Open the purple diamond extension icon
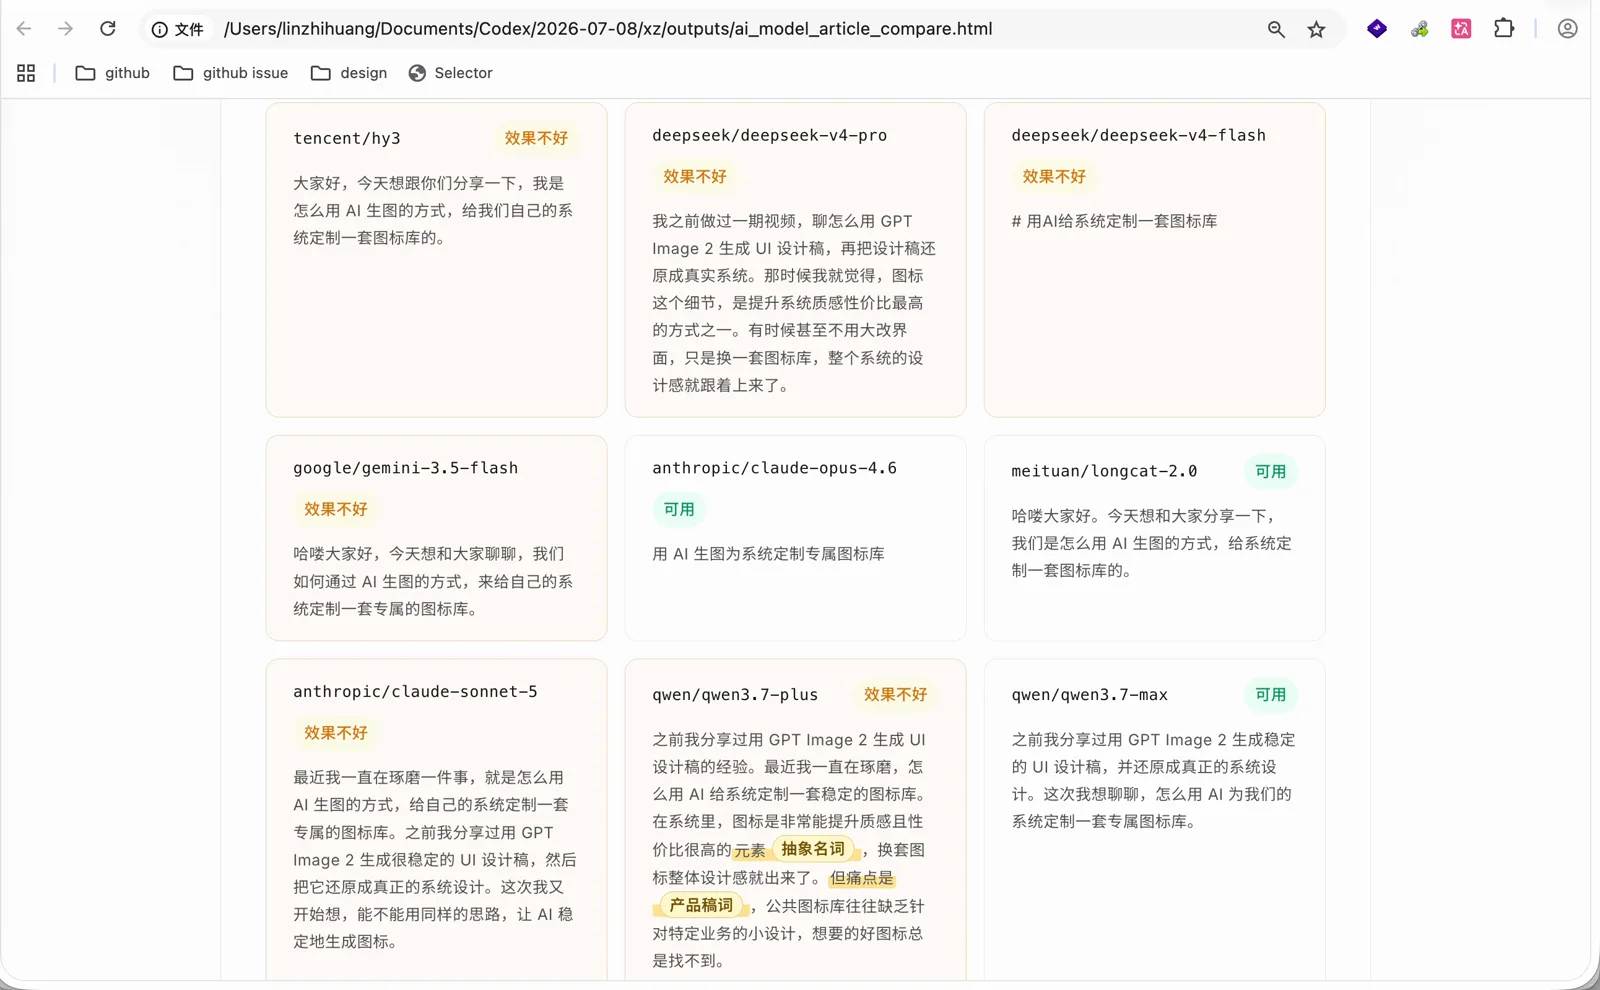This screenshot has height=990, width=1600. point(1377,29)
